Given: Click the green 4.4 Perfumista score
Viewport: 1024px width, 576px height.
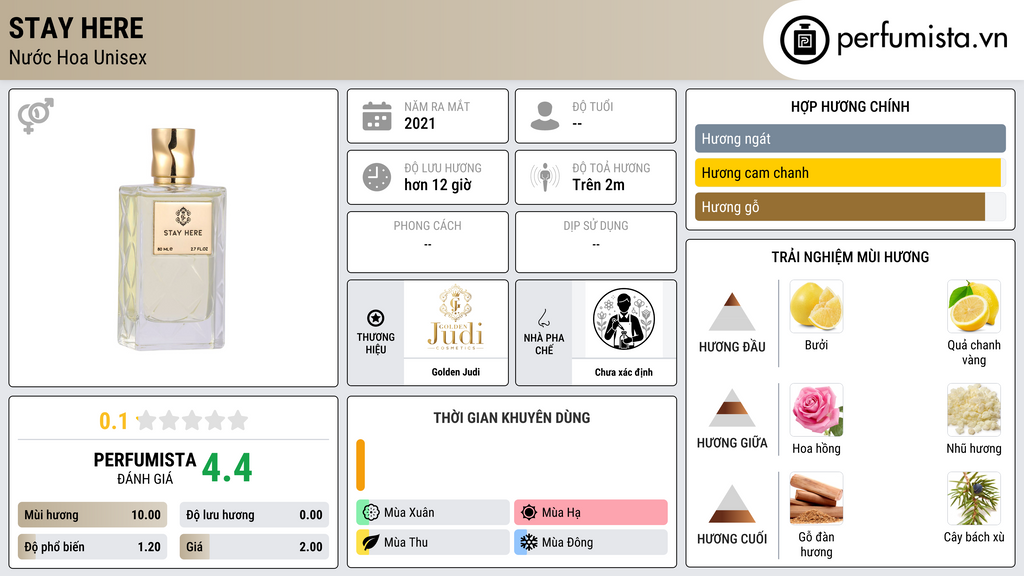Looking at the screenshot, I should click(227, 468).
